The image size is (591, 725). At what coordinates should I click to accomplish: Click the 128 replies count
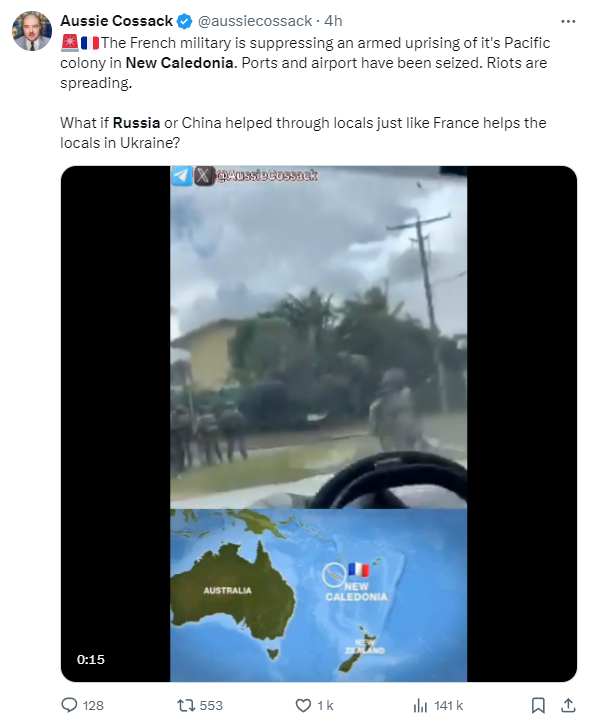(93, 706)
